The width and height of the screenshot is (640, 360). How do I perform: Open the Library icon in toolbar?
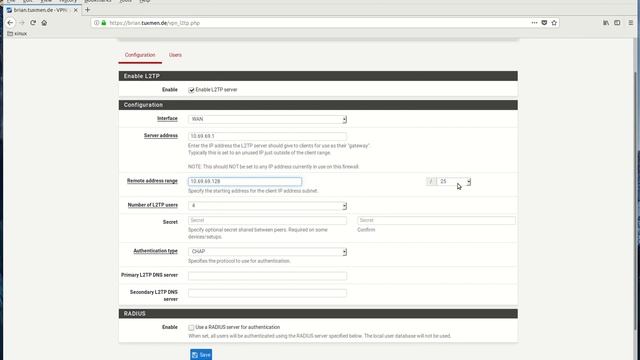[606, 23]
